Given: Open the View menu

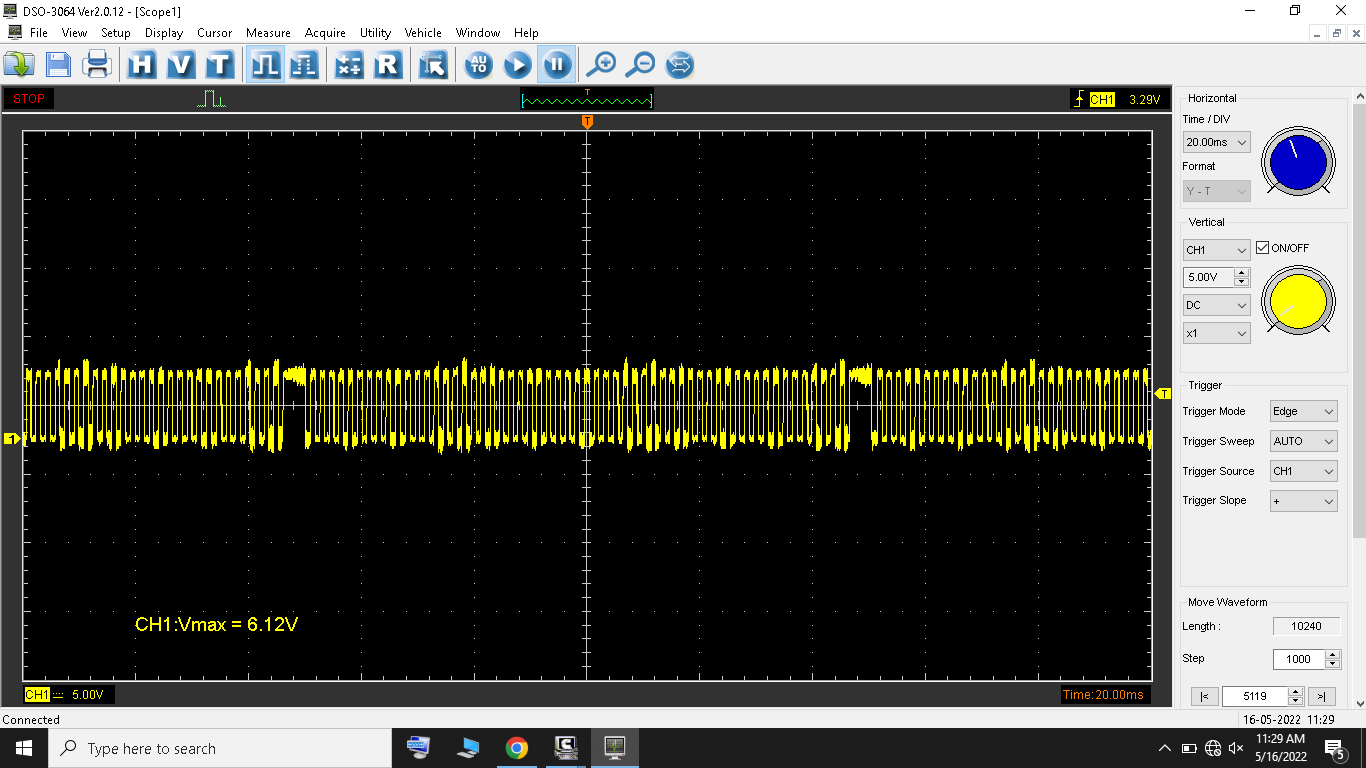Looking at the screenshot, I should 75,32.
